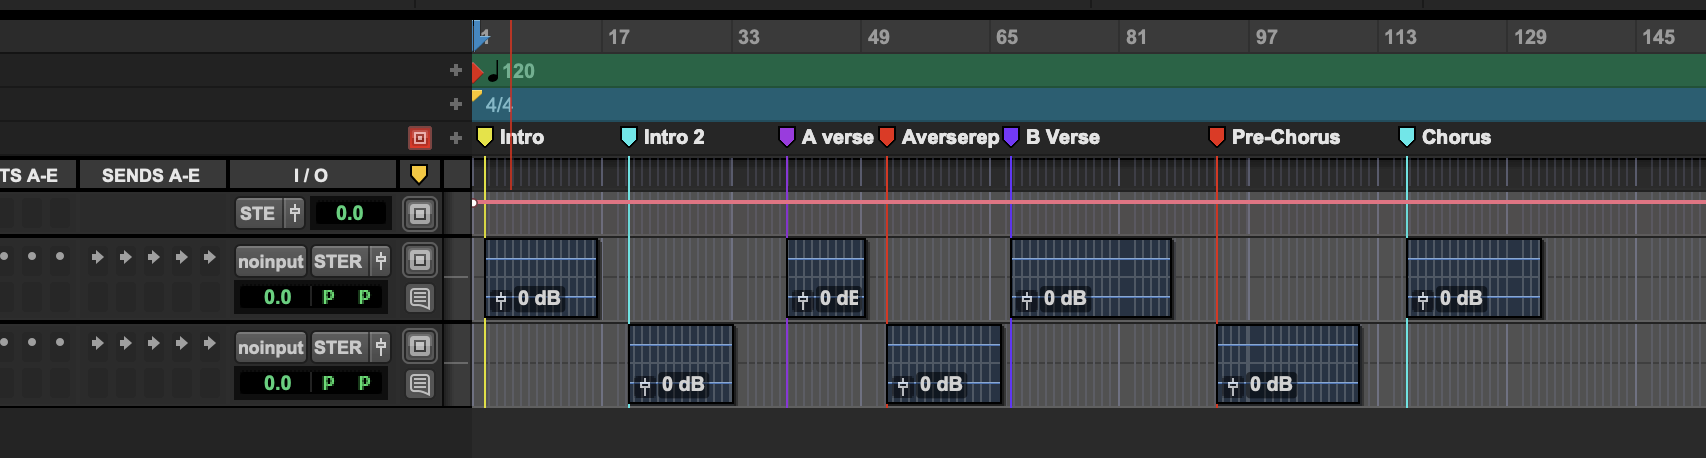
Task: Toggle the square track button on top STE track
Action: coord(420,213)
